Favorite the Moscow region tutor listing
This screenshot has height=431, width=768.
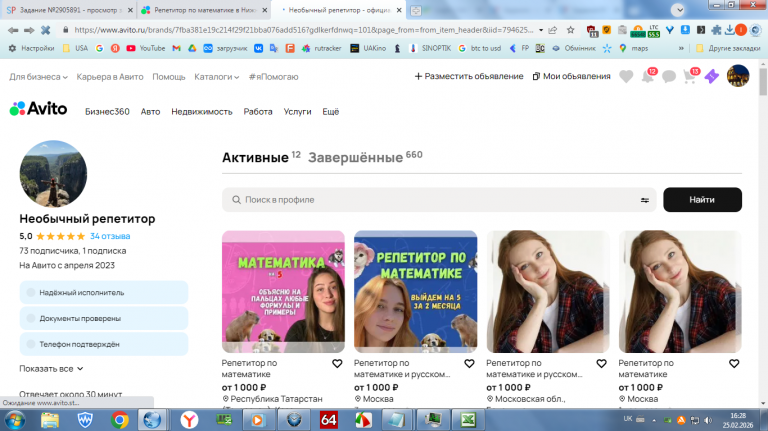click(x=601, y=363)
